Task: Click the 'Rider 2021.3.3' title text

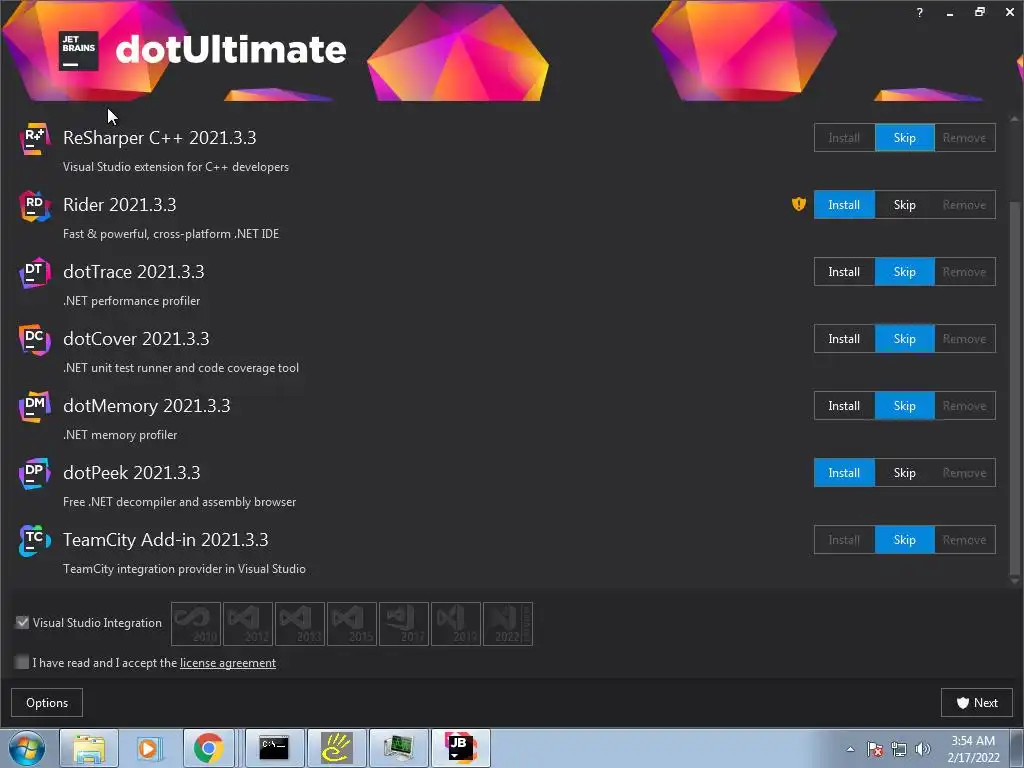Action: tap(120, 205)
